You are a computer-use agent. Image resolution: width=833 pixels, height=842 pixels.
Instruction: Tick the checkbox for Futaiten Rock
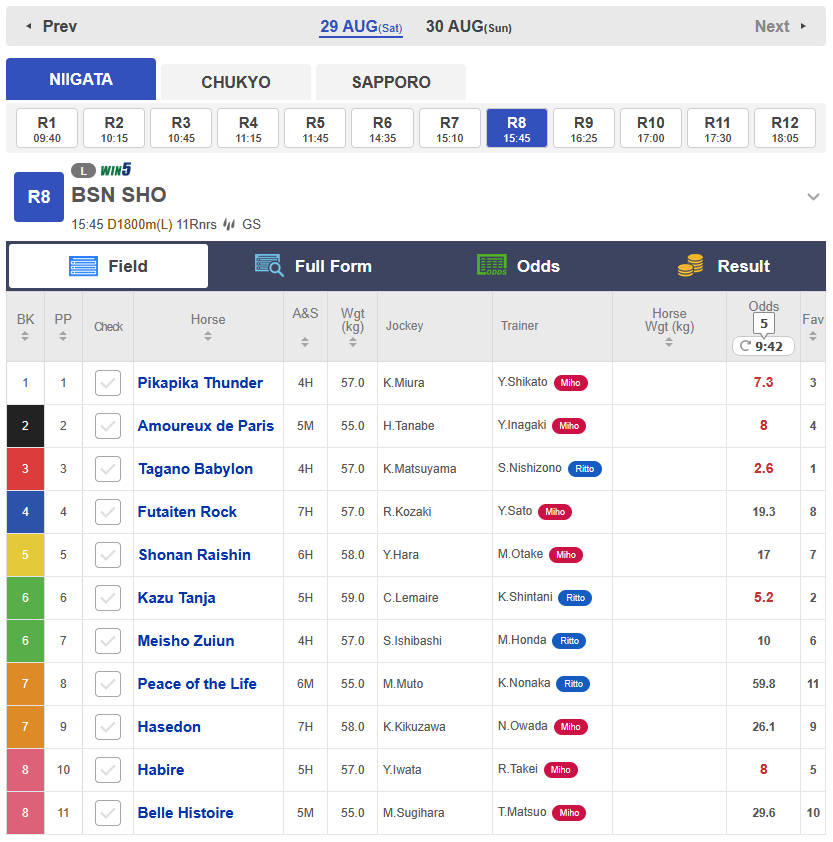[108, 512]
